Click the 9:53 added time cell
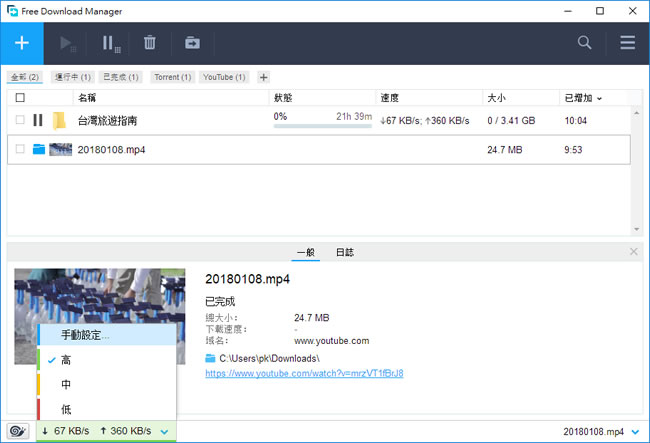650x443 pixels. pyautogui.click(x=573, y=150)
